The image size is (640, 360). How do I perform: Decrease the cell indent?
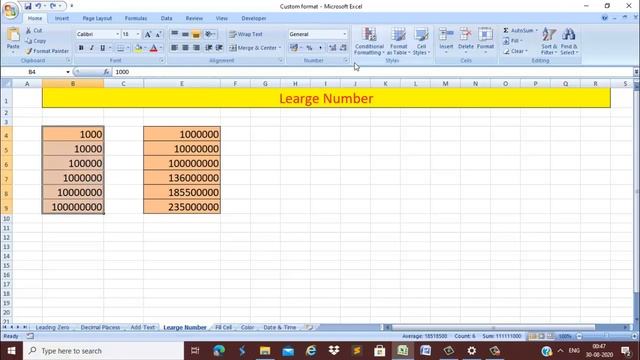tap(209, 48)
